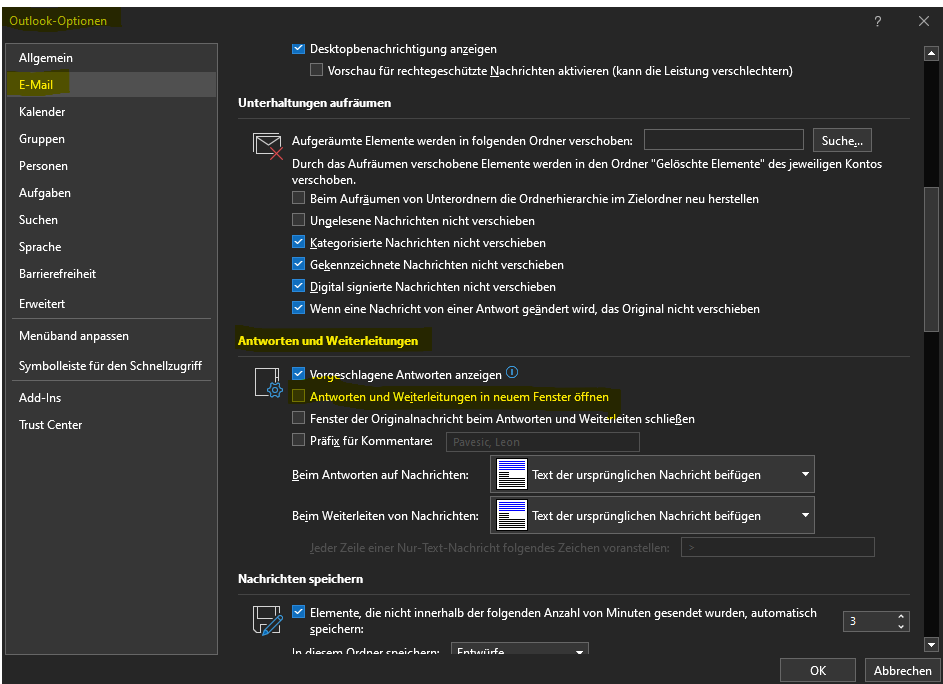Open Aufgaben options category
This screenshot has width=943, height=684.
(x=111, y=193)
